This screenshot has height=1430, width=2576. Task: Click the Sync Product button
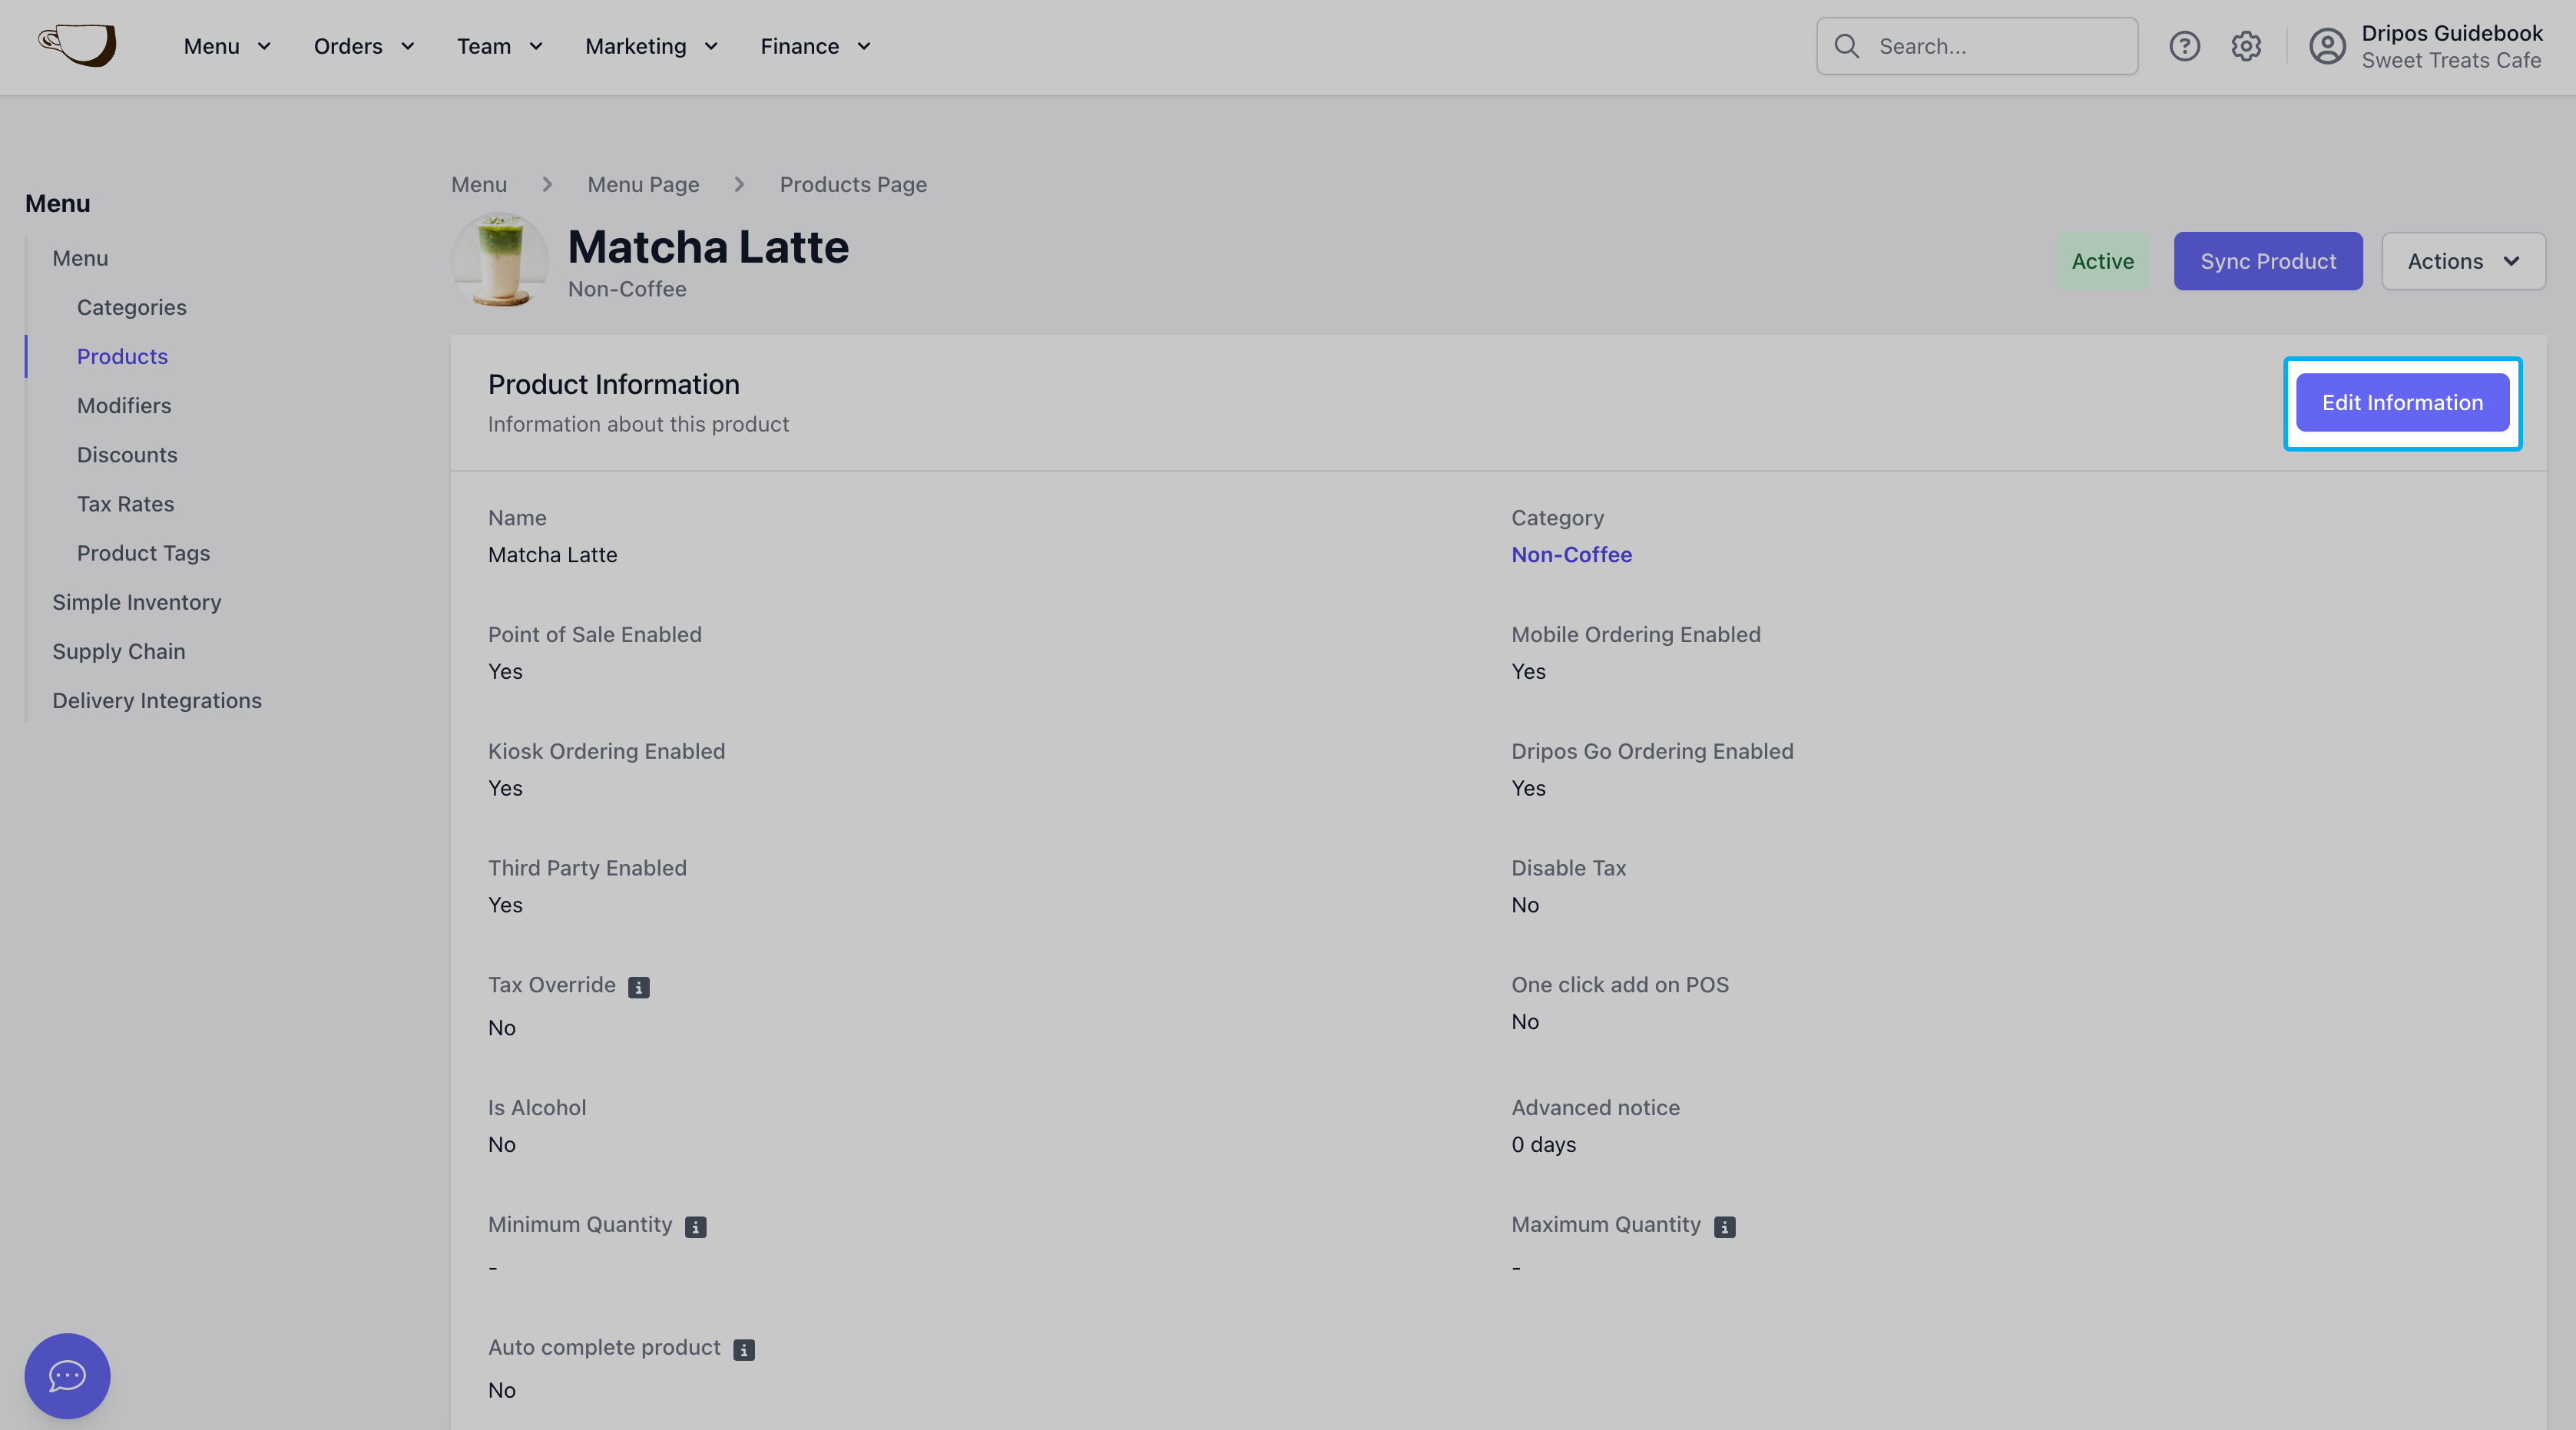(x=2268, y=261)
